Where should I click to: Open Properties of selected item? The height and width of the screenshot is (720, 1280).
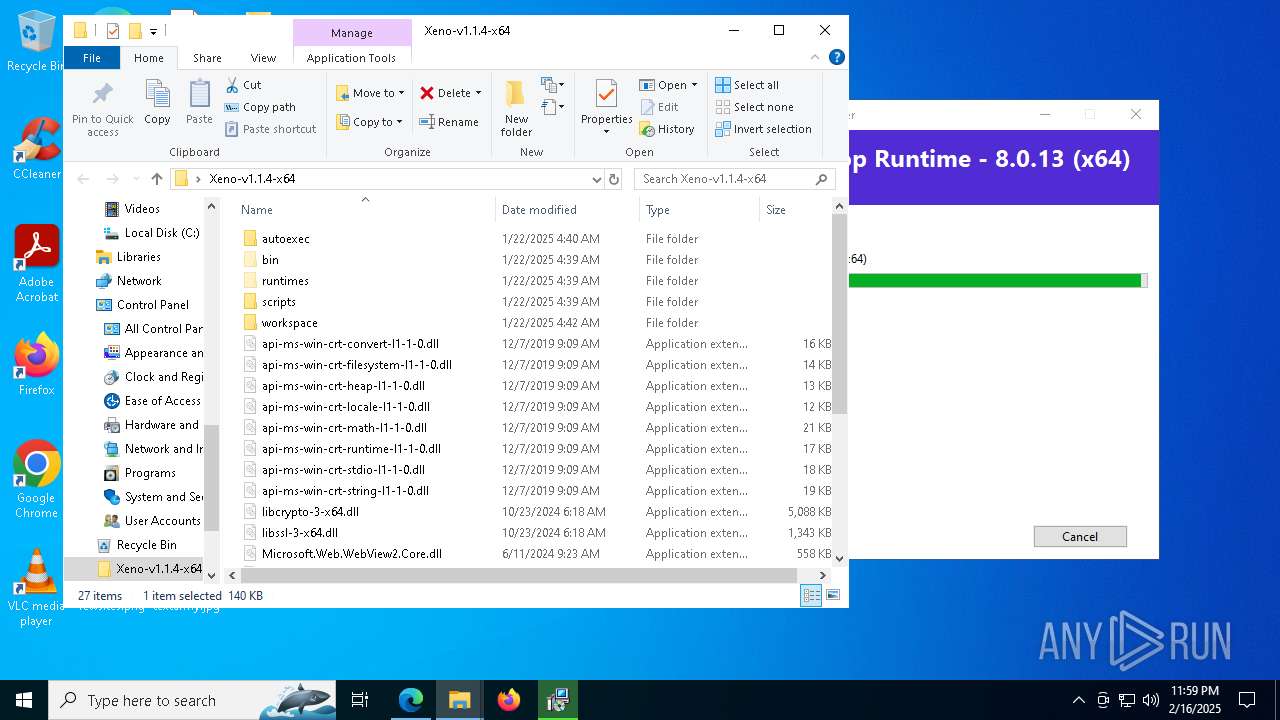tap(606, 108)
